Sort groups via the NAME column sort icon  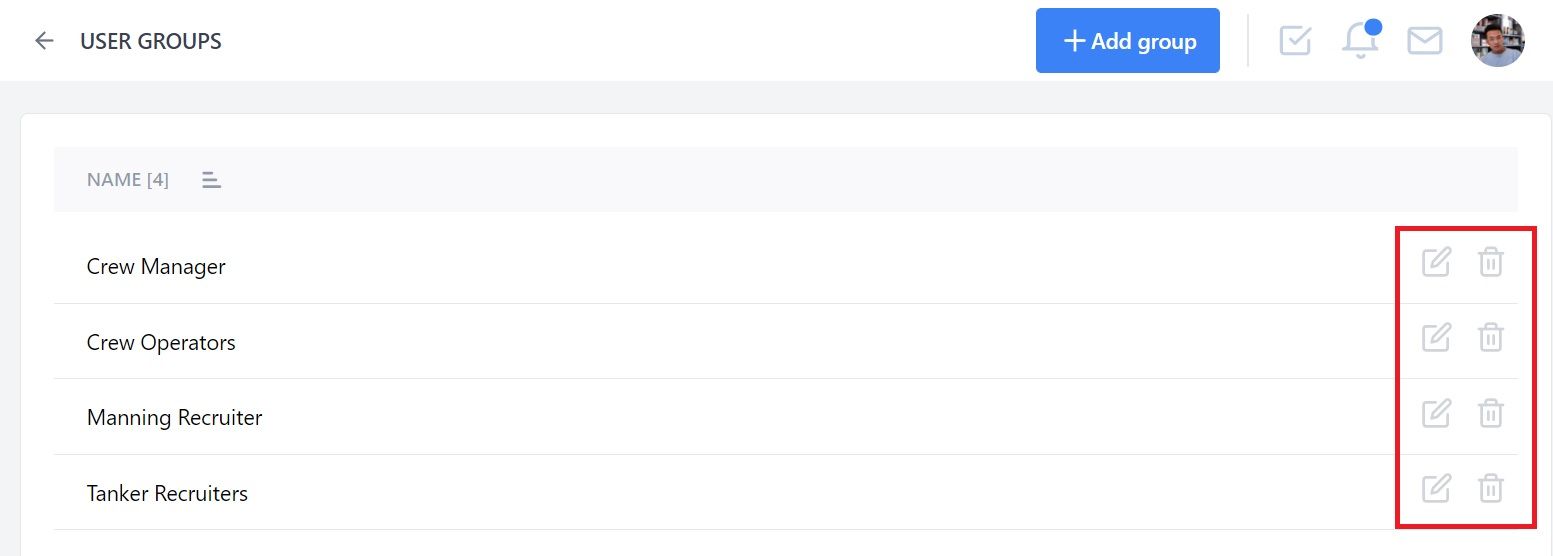click(x=211, y=180)
